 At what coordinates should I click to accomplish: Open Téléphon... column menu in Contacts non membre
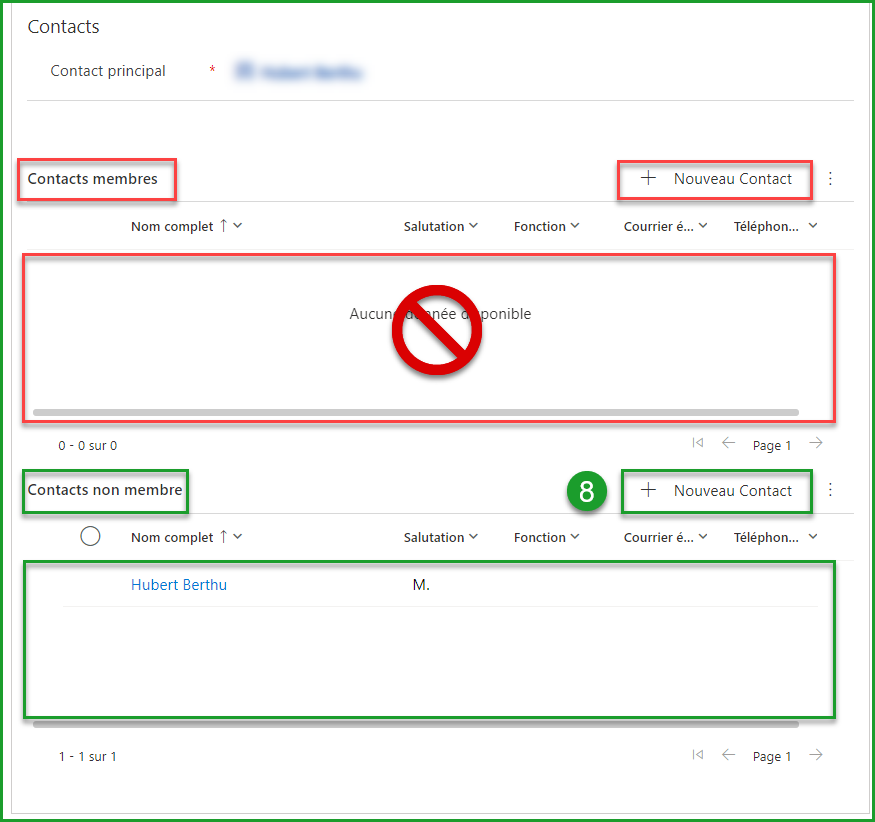pyautogui.click(x=775, y=537)
